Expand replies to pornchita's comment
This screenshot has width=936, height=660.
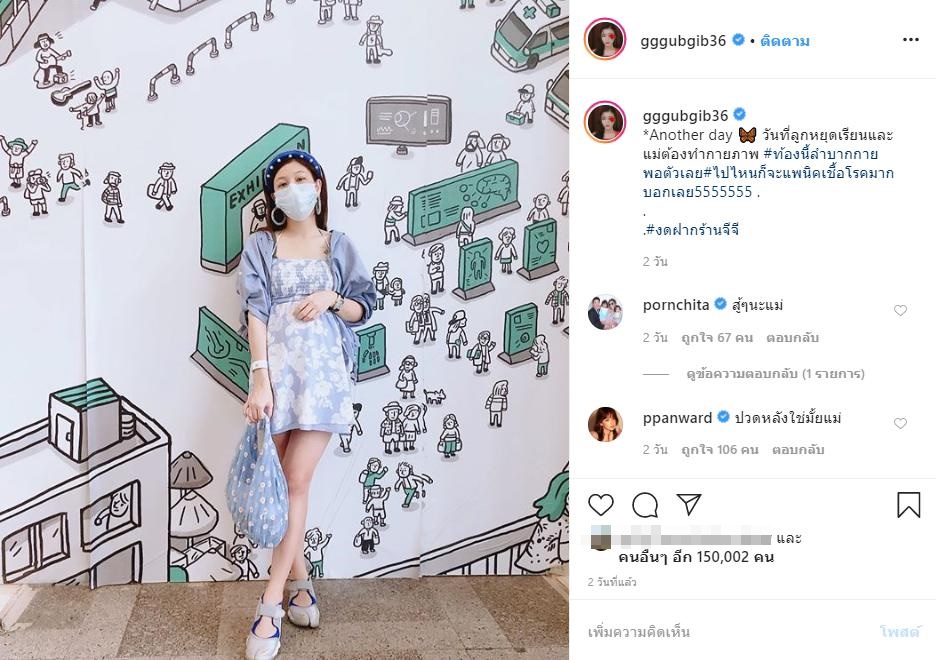pos(775,374)
